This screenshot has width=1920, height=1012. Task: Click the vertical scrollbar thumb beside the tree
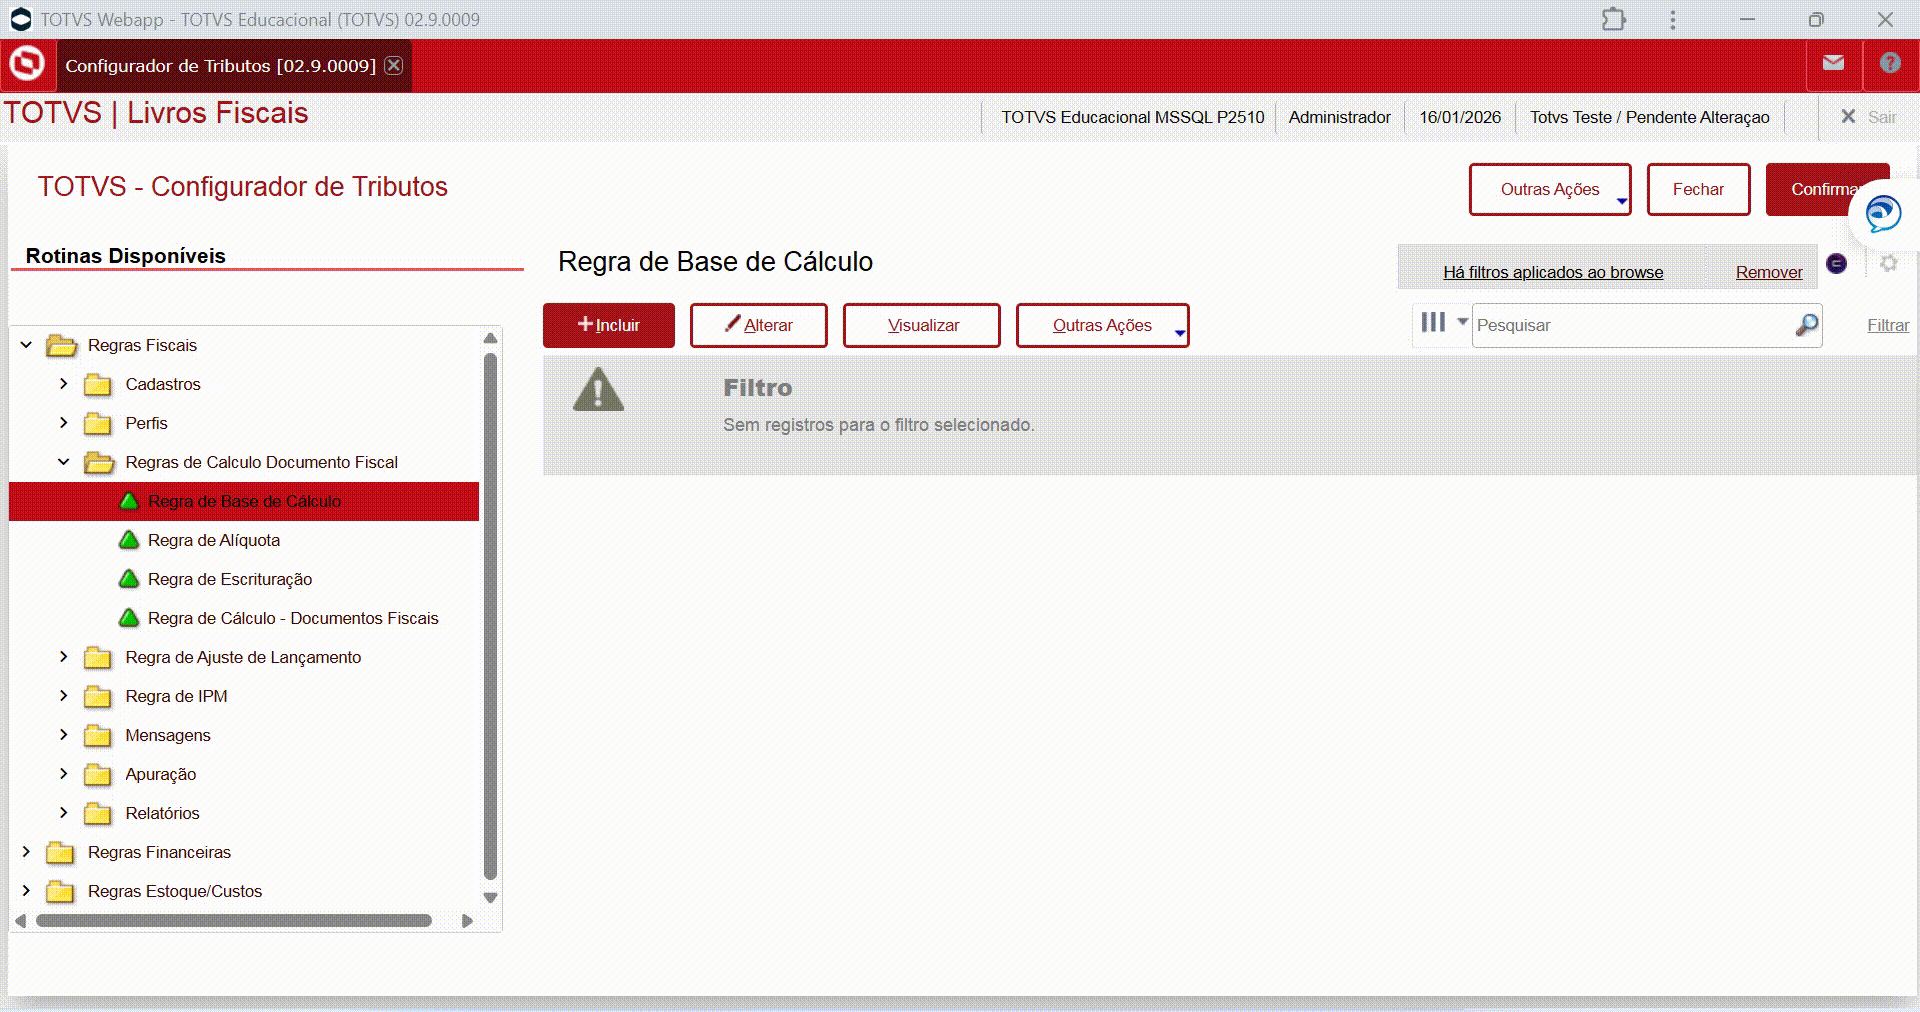pyautogui.click(x=490, y=616)
